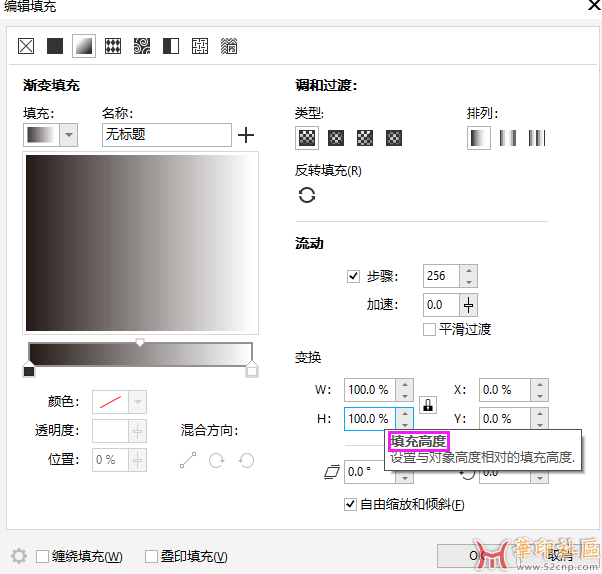This screenshot has height=574, width=602.
Task: Select the Fountain fill icon
Action: 84,46
